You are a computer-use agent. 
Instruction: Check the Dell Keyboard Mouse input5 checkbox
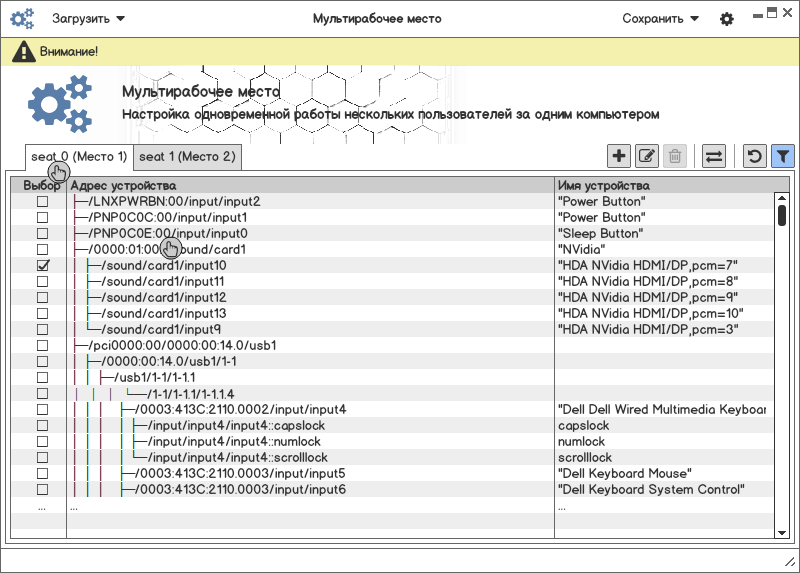click(42, 474)
